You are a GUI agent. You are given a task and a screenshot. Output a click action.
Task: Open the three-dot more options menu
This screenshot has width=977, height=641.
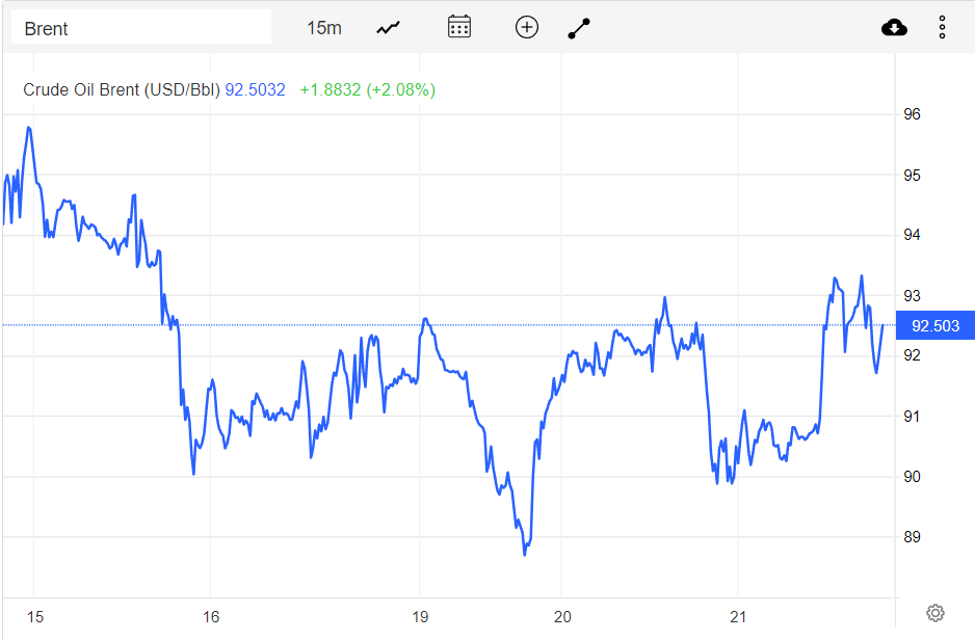[x=942, y=27]
